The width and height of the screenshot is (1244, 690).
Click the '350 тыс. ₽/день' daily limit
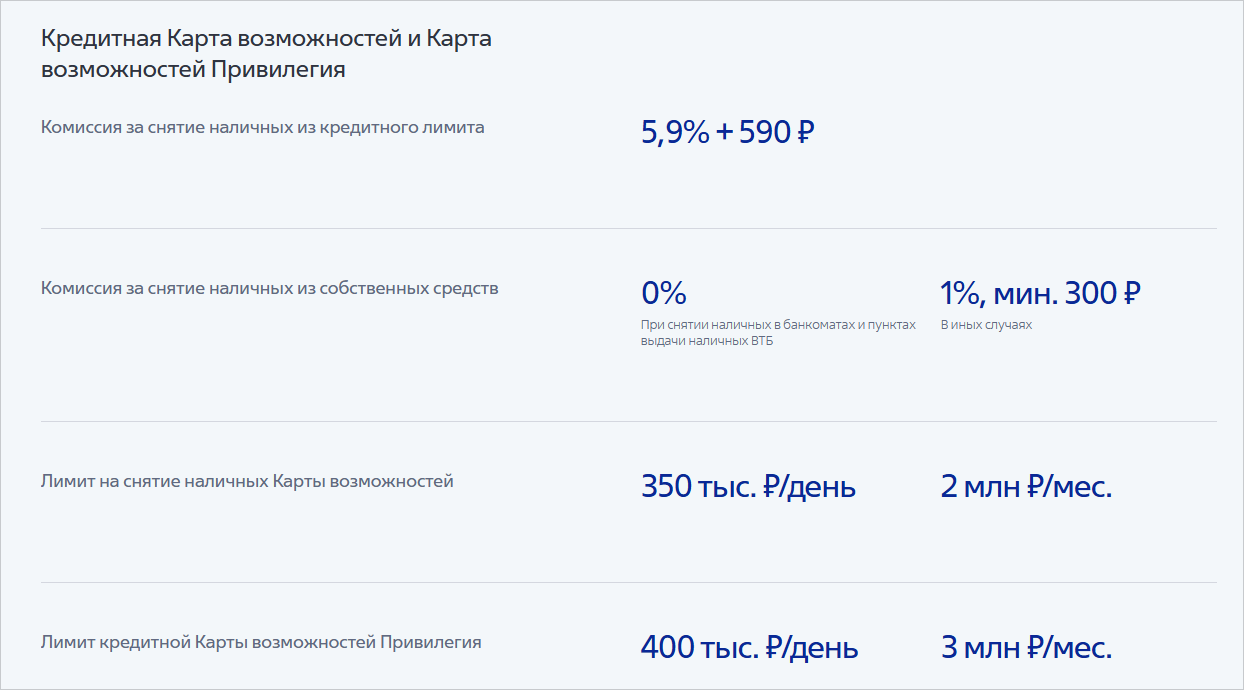coord(748,487)
